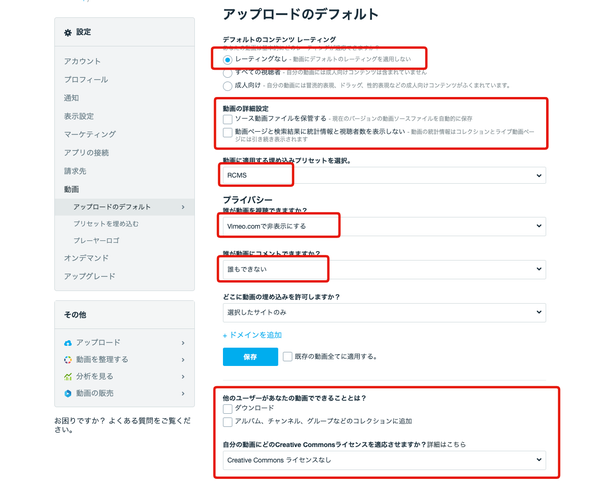
Task: Tick 既存の動画全てに適用する checkbox
Action: [287, 357]
